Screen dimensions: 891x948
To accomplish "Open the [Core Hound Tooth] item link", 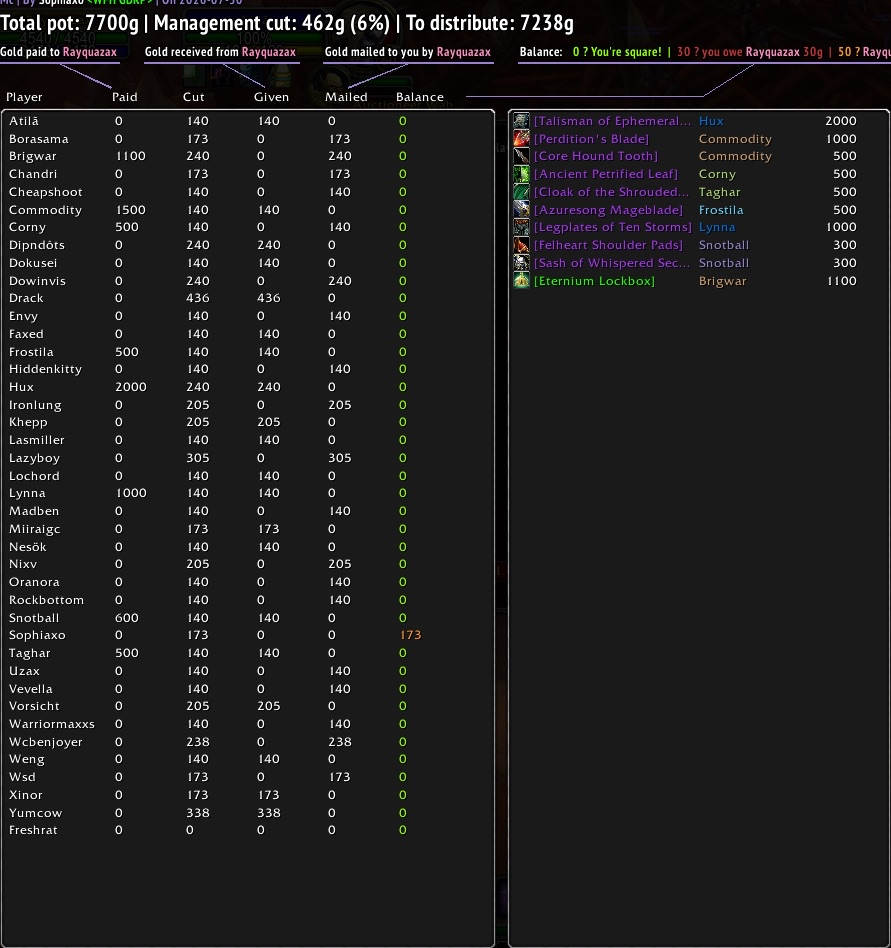I will (x=595, y=156).
